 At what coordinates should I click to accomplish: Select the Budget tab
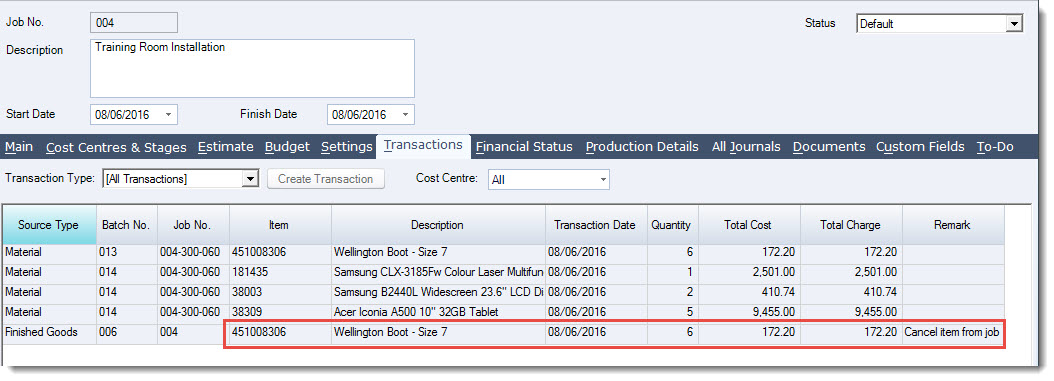tap(288, 146)
